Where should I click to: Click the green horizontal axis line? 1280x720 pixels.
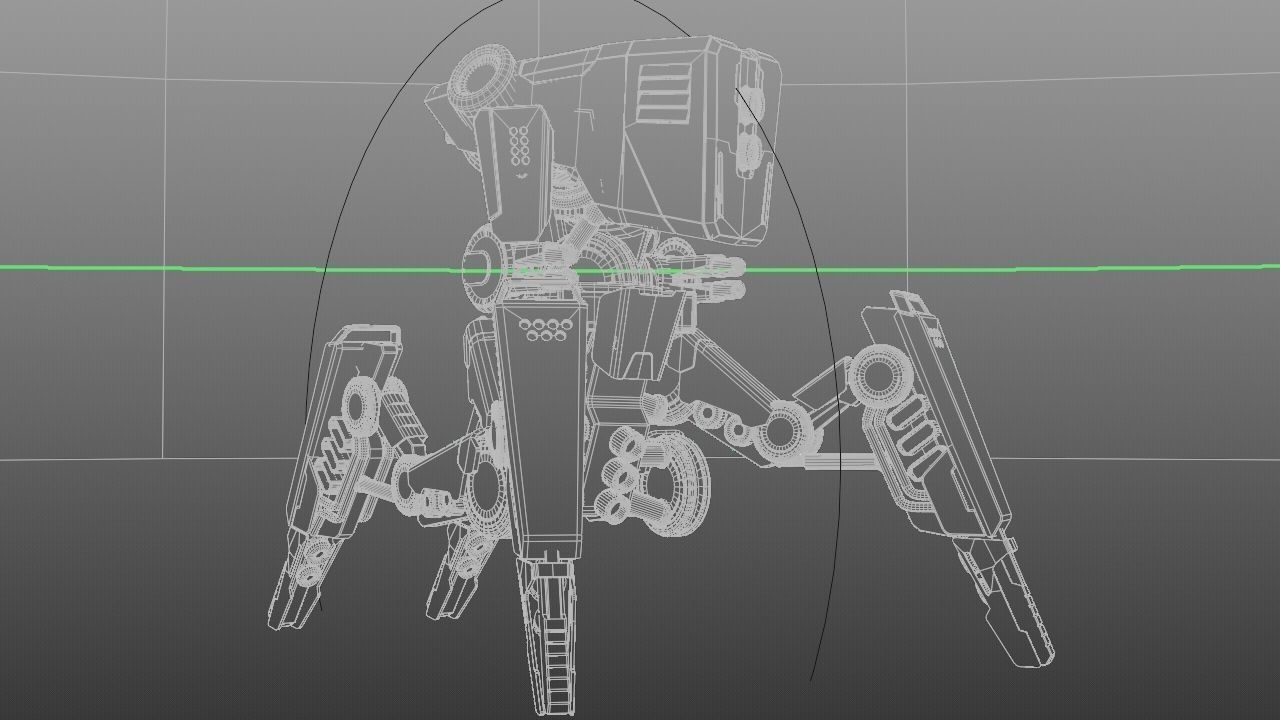click(640, 268)
